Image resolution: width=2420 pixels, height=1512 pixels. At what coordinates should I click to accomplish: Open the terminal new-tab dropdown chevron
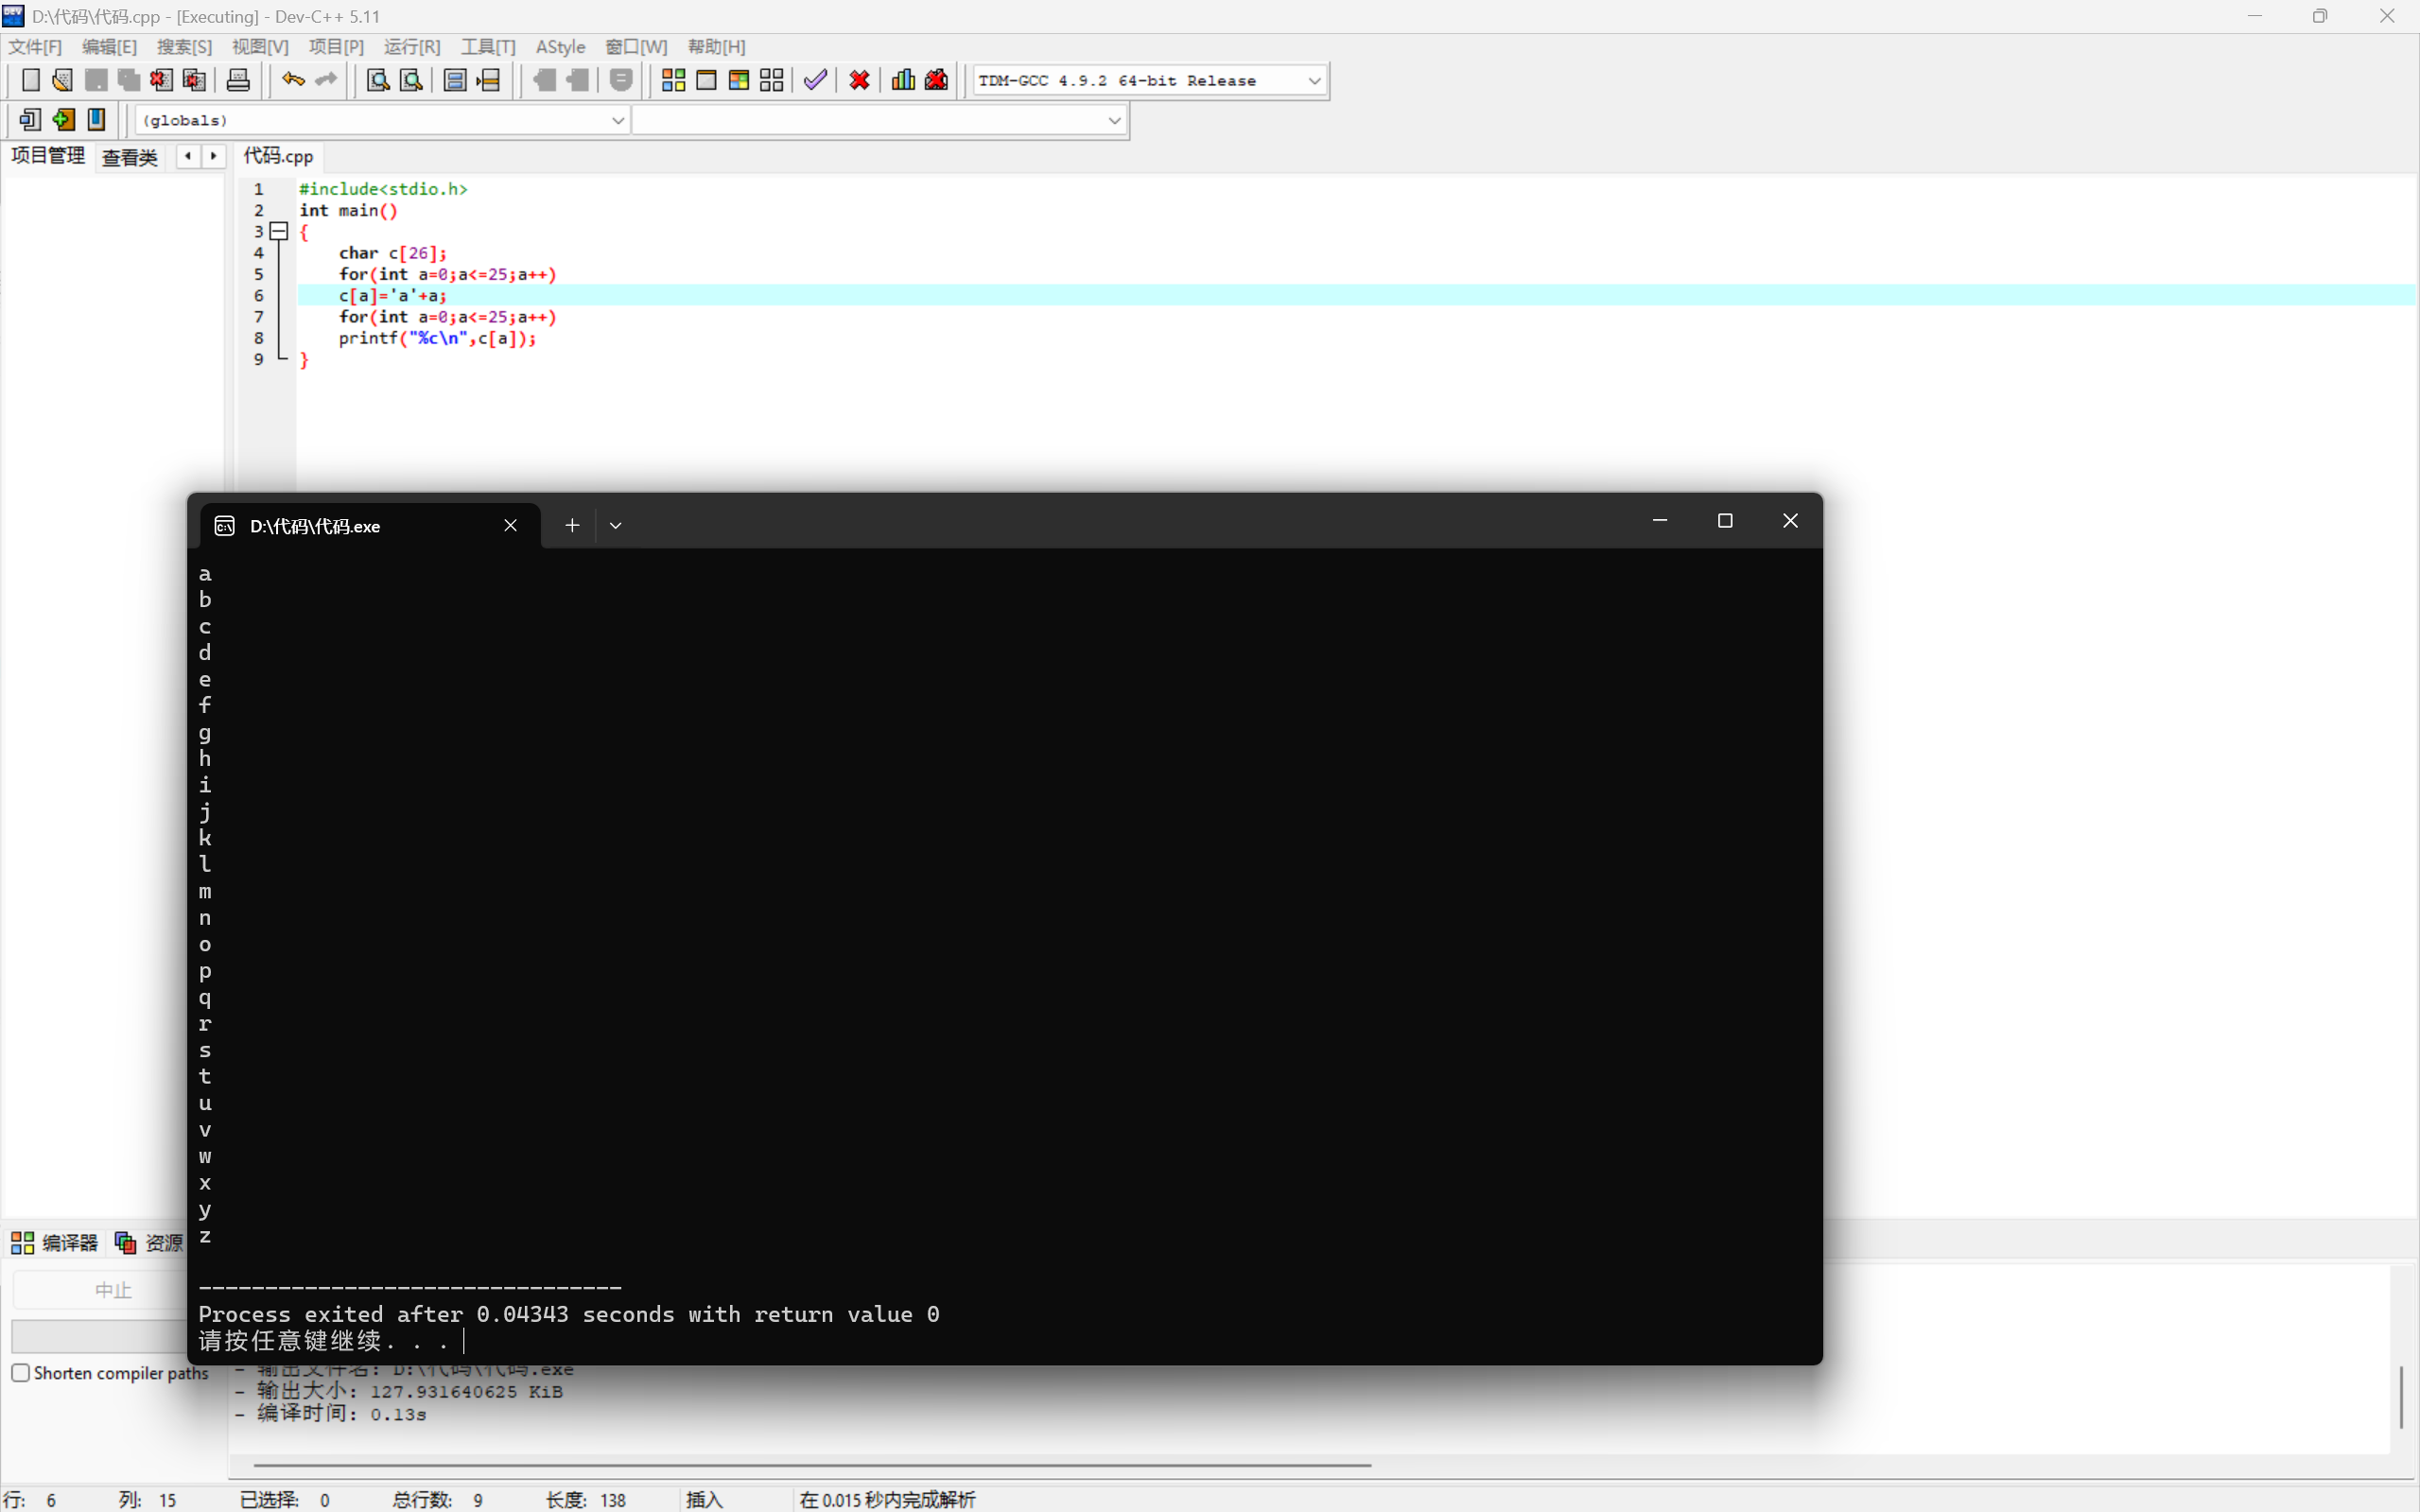[616, 526]
